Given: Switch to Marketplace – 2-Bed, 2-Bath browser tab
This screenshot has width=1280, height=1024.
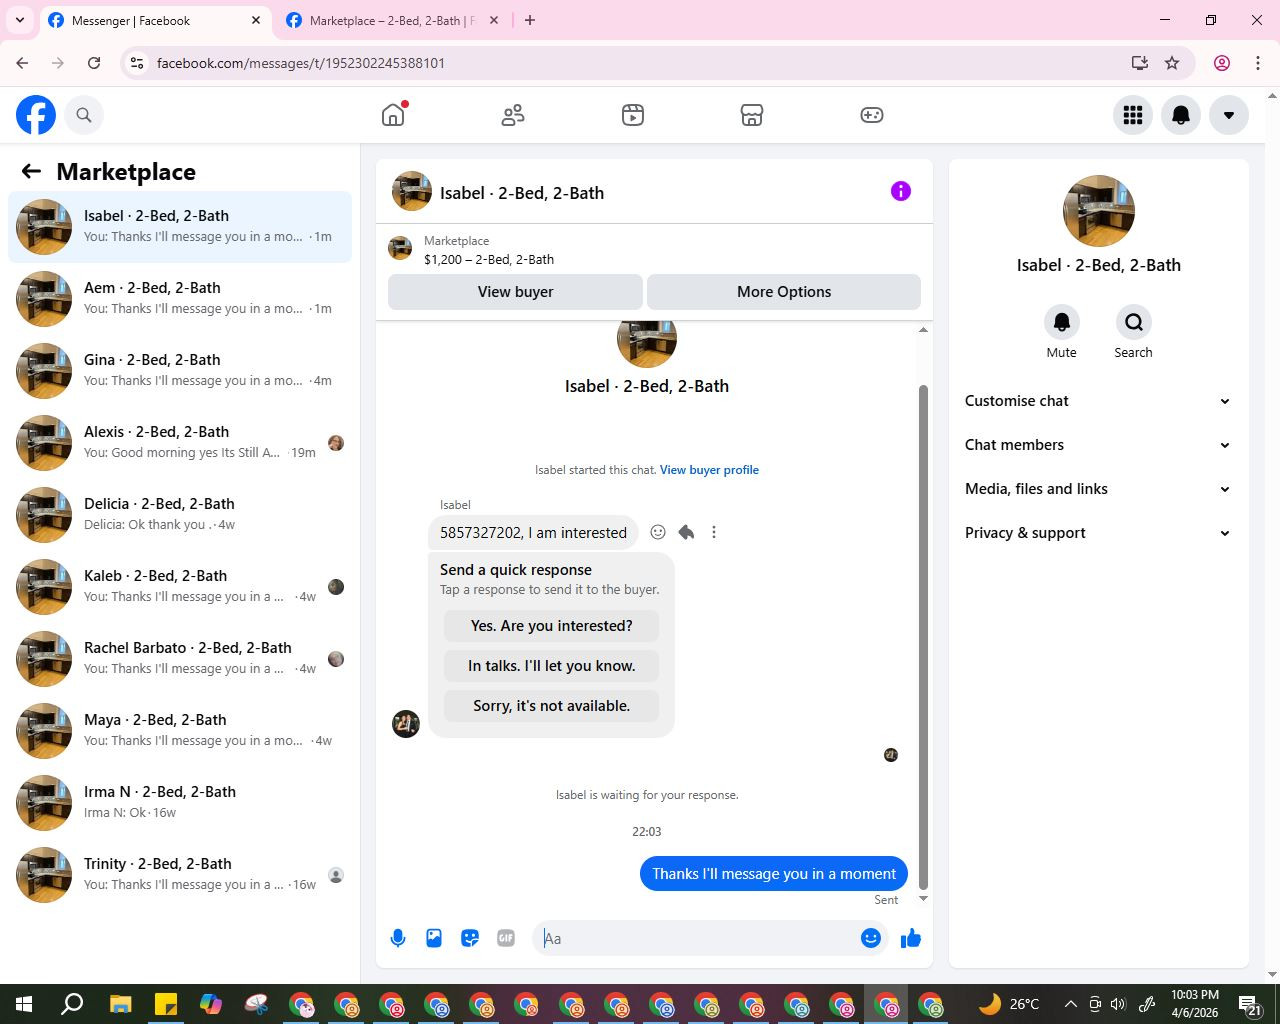Looking at the screenshot, I should click(x=392, y=20).
